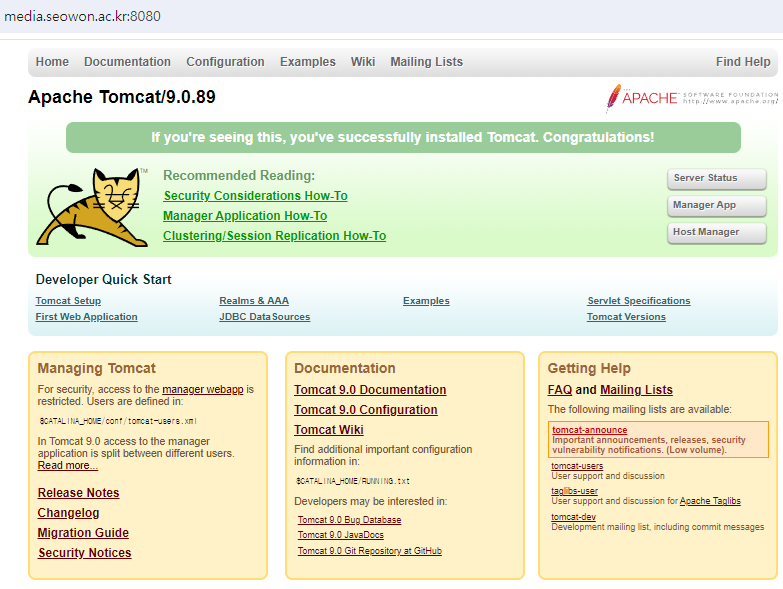The image size is (783, 589).
Task: Select Configuration in the top navigation
Action: click(x=225, y=62)
